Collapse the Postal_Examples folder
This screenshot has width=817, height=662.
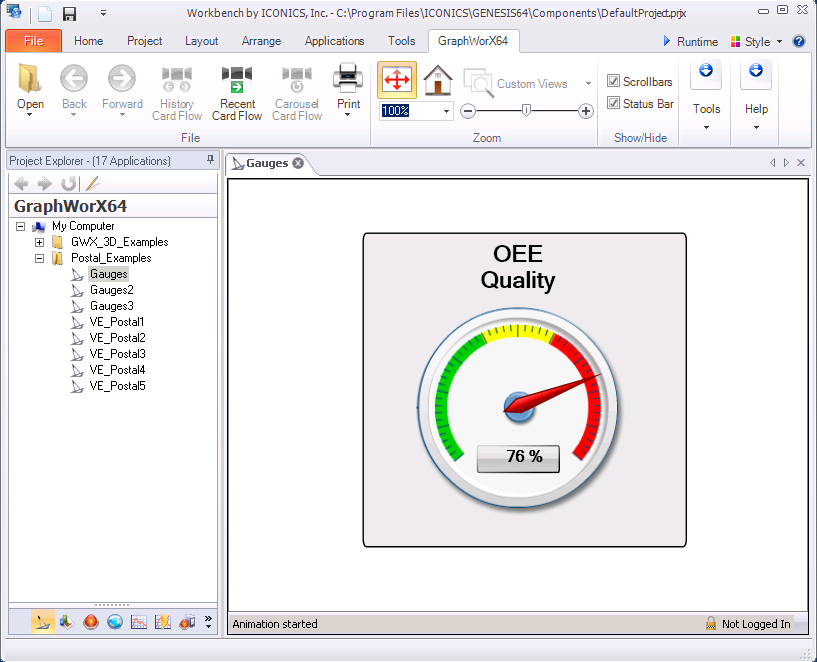(x=39, y=258)
